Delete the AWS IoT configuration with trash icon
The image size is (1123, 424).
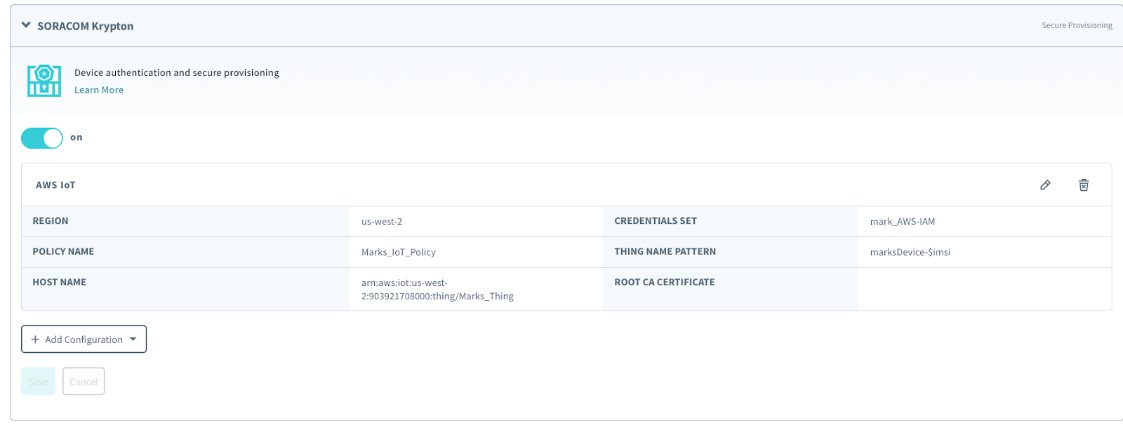(1084, 185)
